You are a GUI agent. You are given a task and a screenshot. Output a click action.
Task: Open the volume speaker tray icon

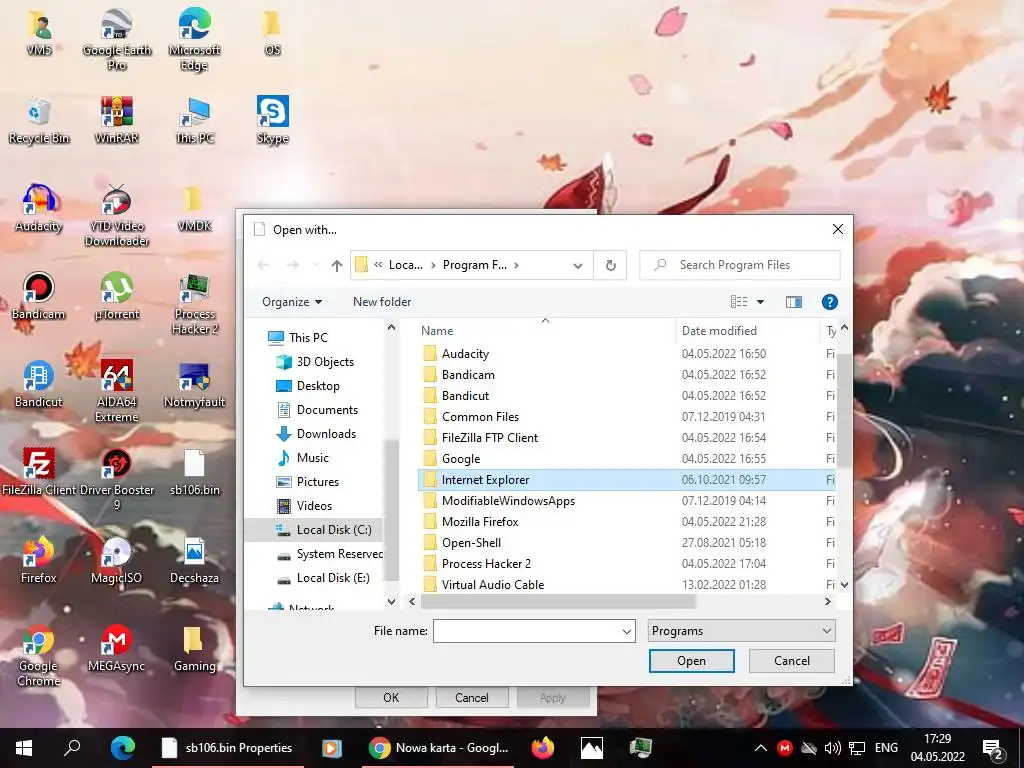(833, 748)
